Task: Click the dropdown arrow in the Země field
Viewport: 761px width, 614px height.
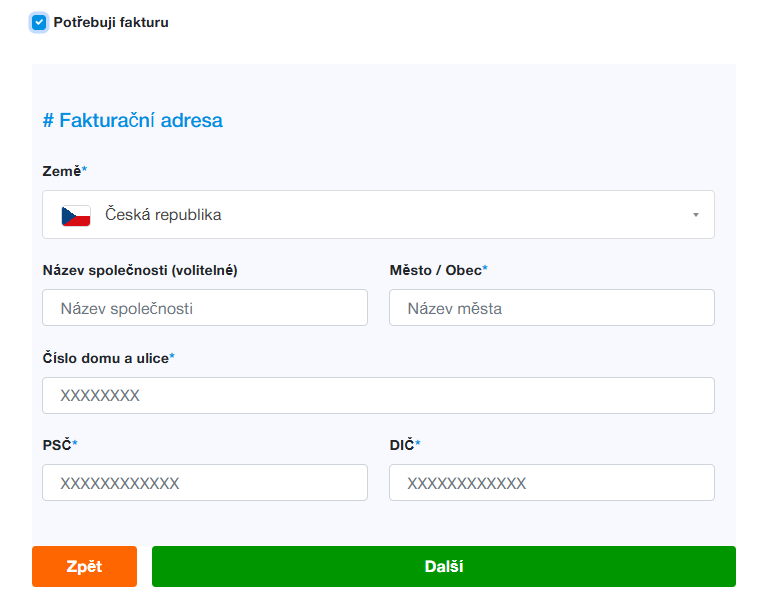Action: pyautogui.click(x=695, y=215)
